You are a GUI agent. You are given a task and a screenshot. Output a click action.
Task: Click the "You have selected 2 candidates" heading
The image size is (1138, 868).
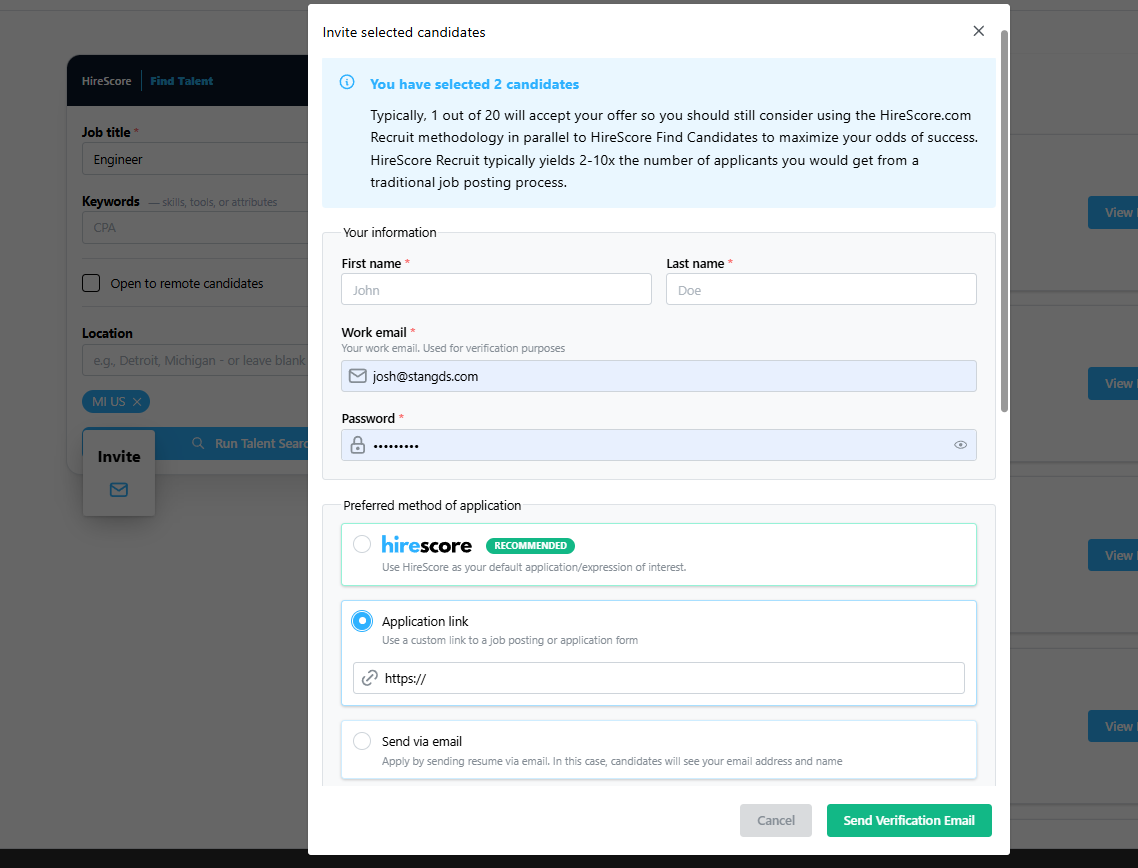[475, 84]
